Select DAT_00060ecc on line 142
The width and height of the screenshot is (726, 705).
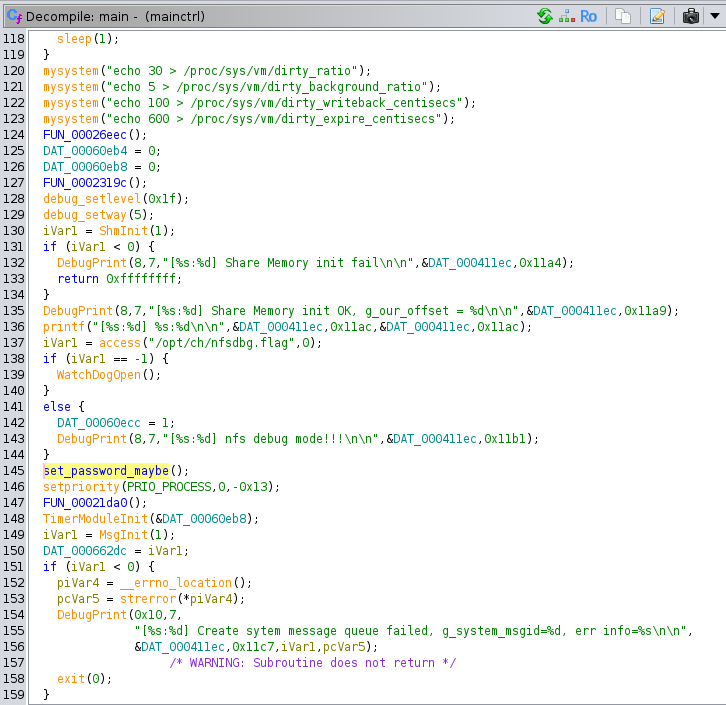pyautogui.click(x=99, y=423)
